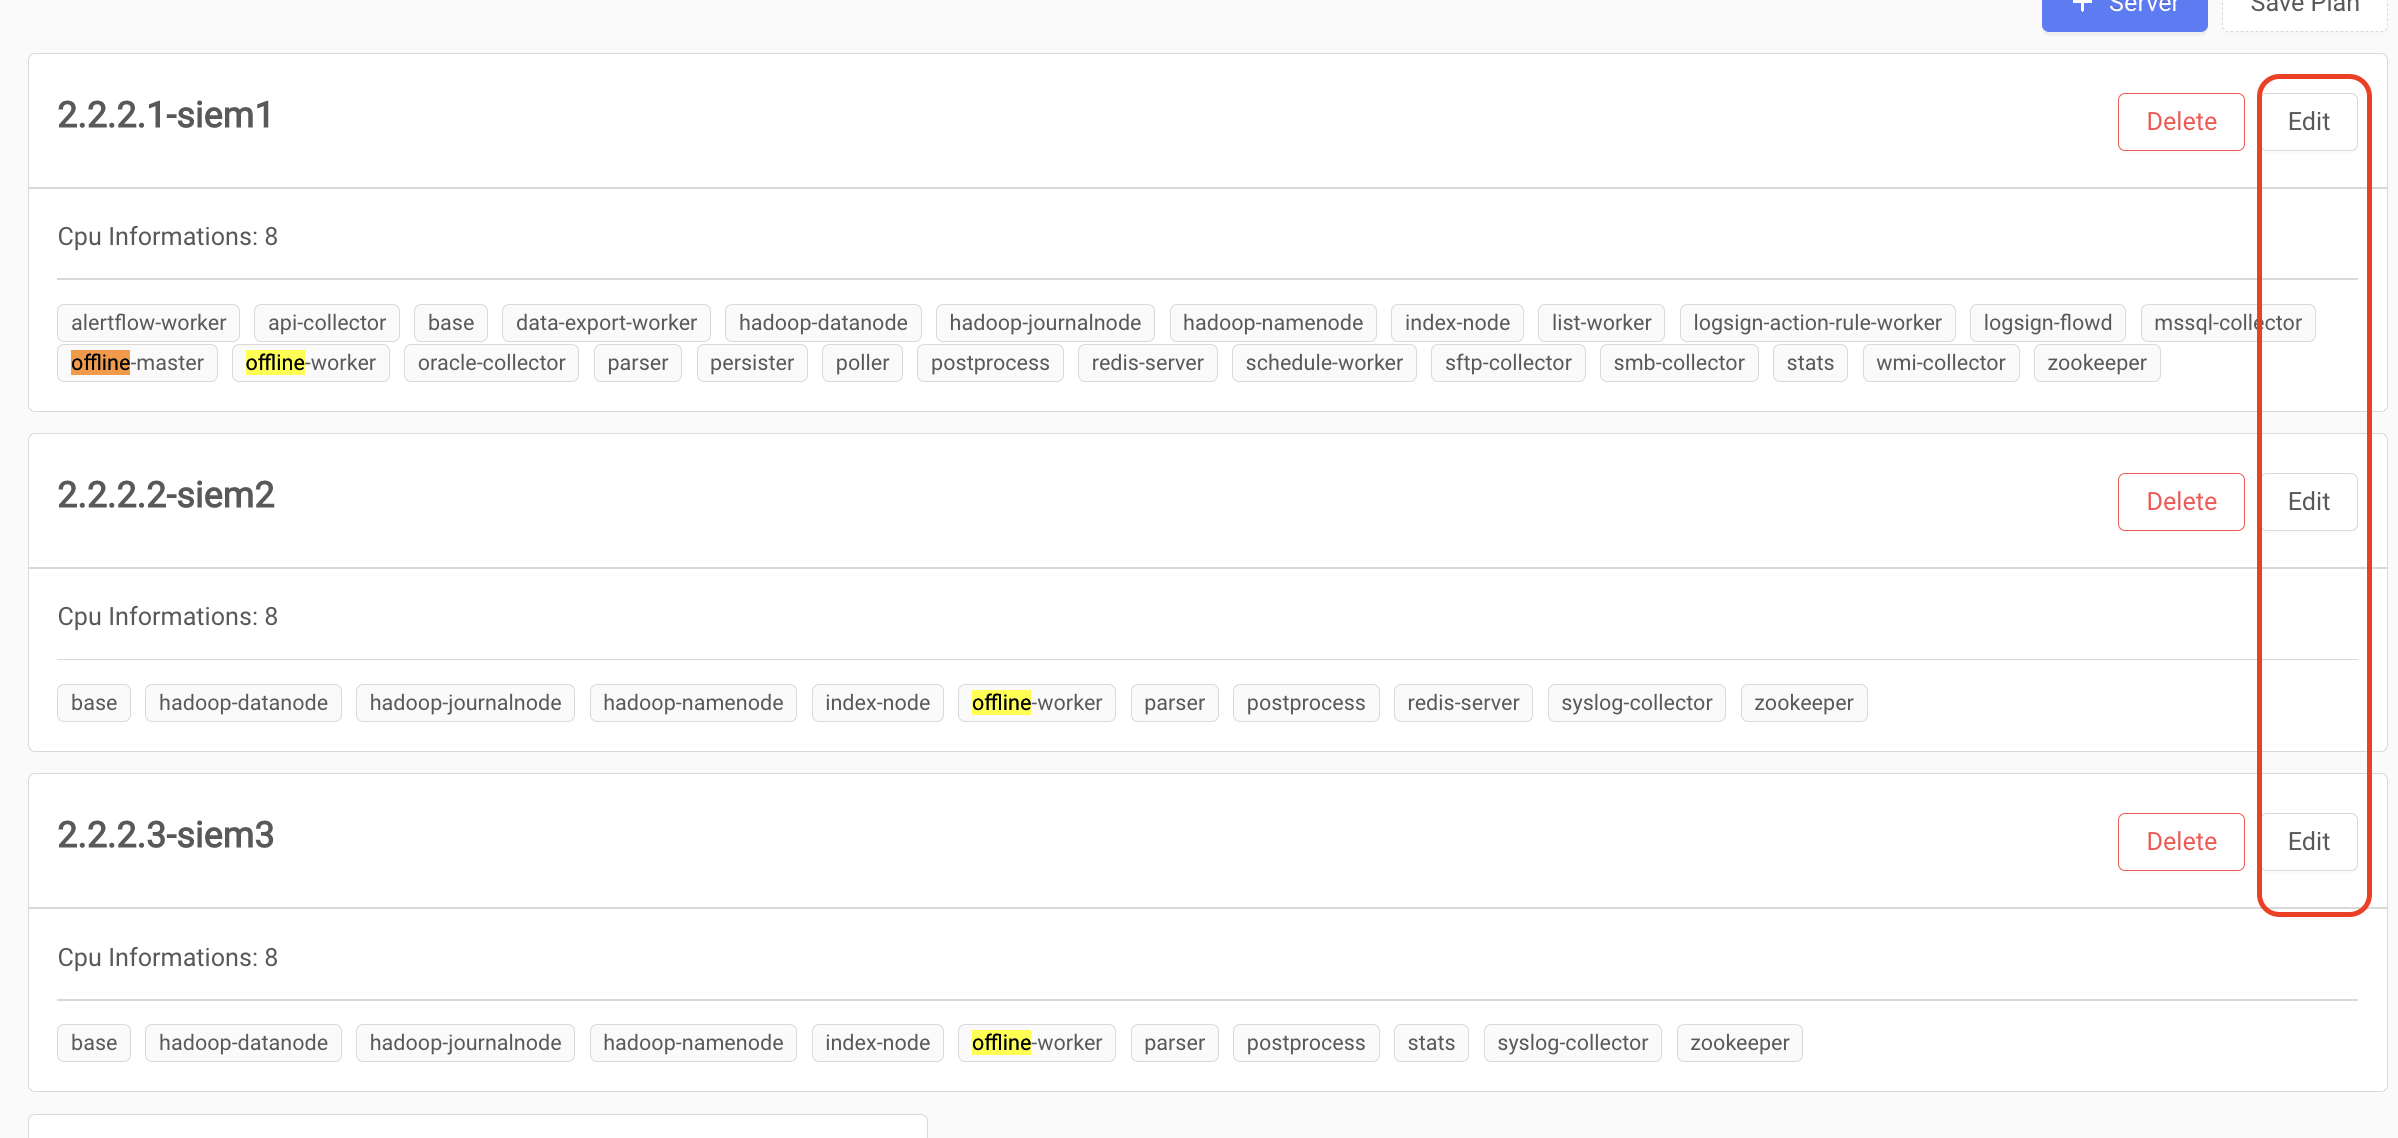Click the hadoop-datanode tag in siem1
Viewport: 2398px width, 1138px height.
[x=823, y=323]
